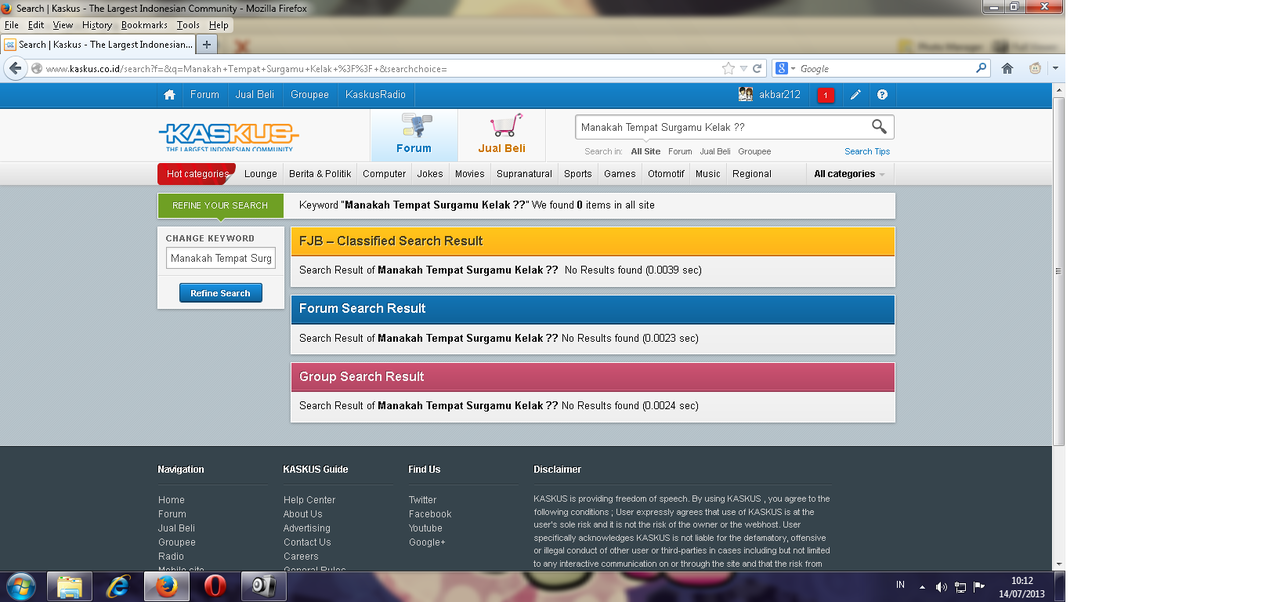Open Search Tips link

click(867, 152)
